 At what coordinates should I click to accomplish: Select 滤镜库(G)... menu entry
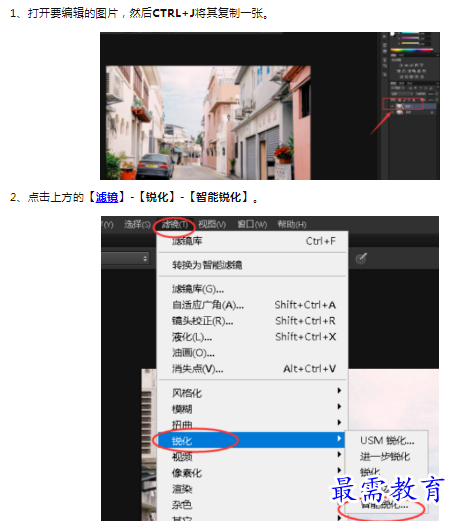click(x=252, y=289)
